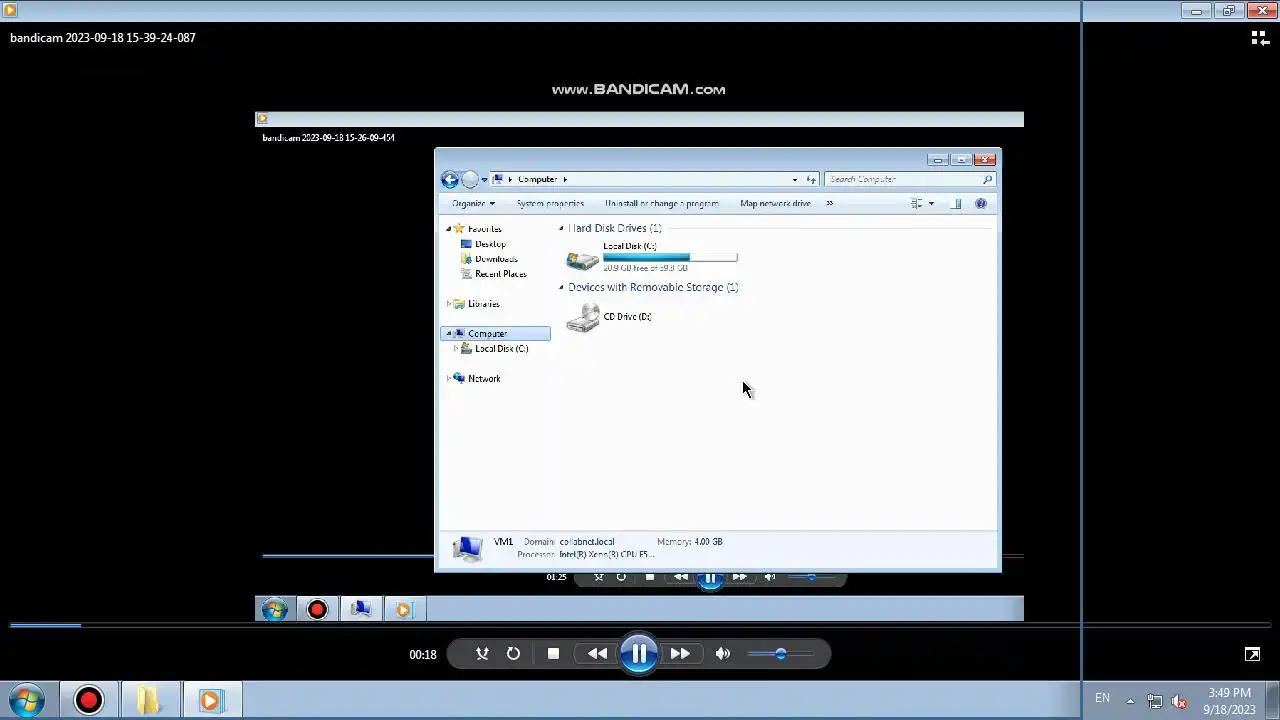Screen dimensions: 1280x720
Task: Click Uninstall or change a program
Action: 661,203
